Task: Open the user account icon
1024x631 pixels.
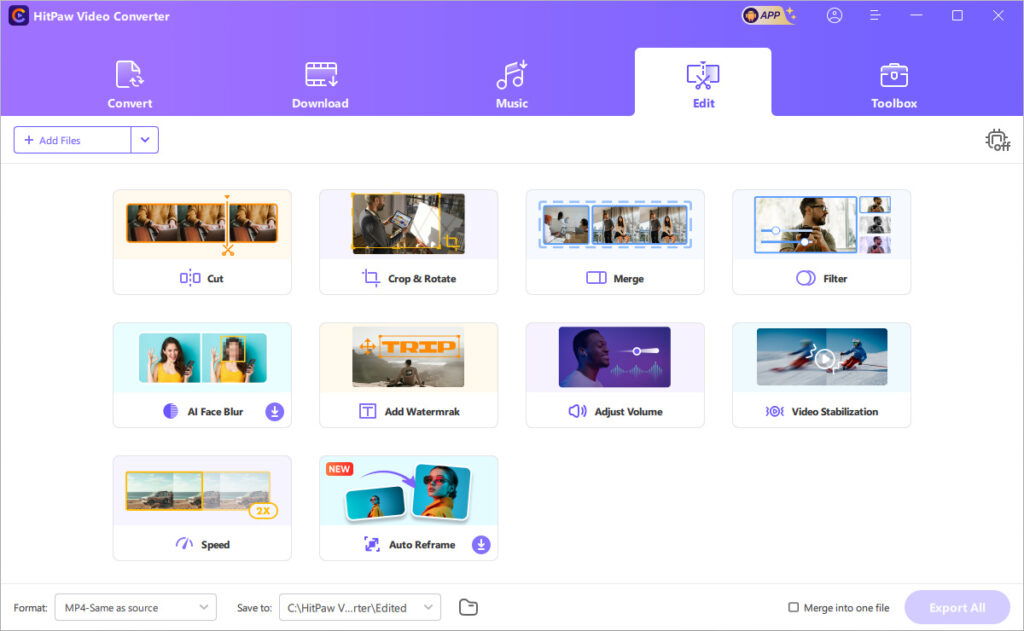Action: [x=834, y=15]
